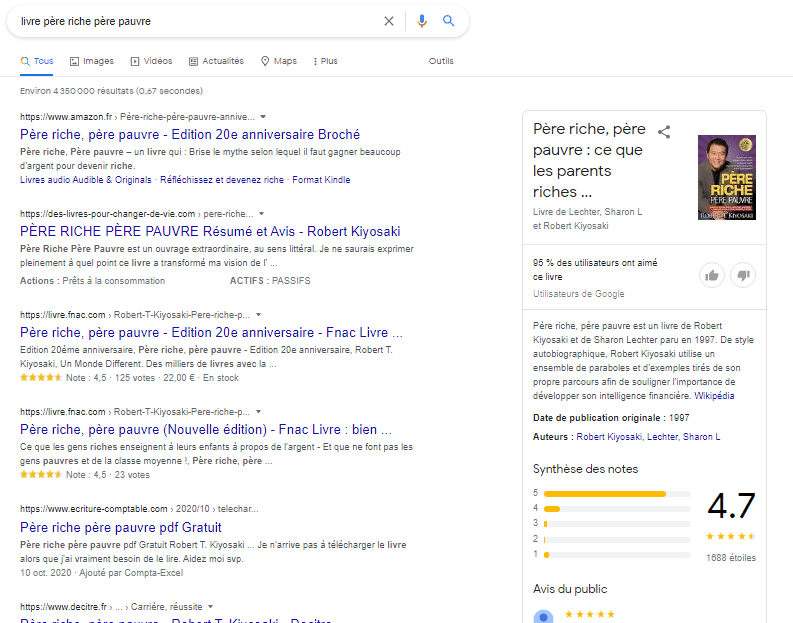Switch to the Maps tab
The height and width of the screenshot is (623, 793).
pyautogui.click(x=279, y=61)
